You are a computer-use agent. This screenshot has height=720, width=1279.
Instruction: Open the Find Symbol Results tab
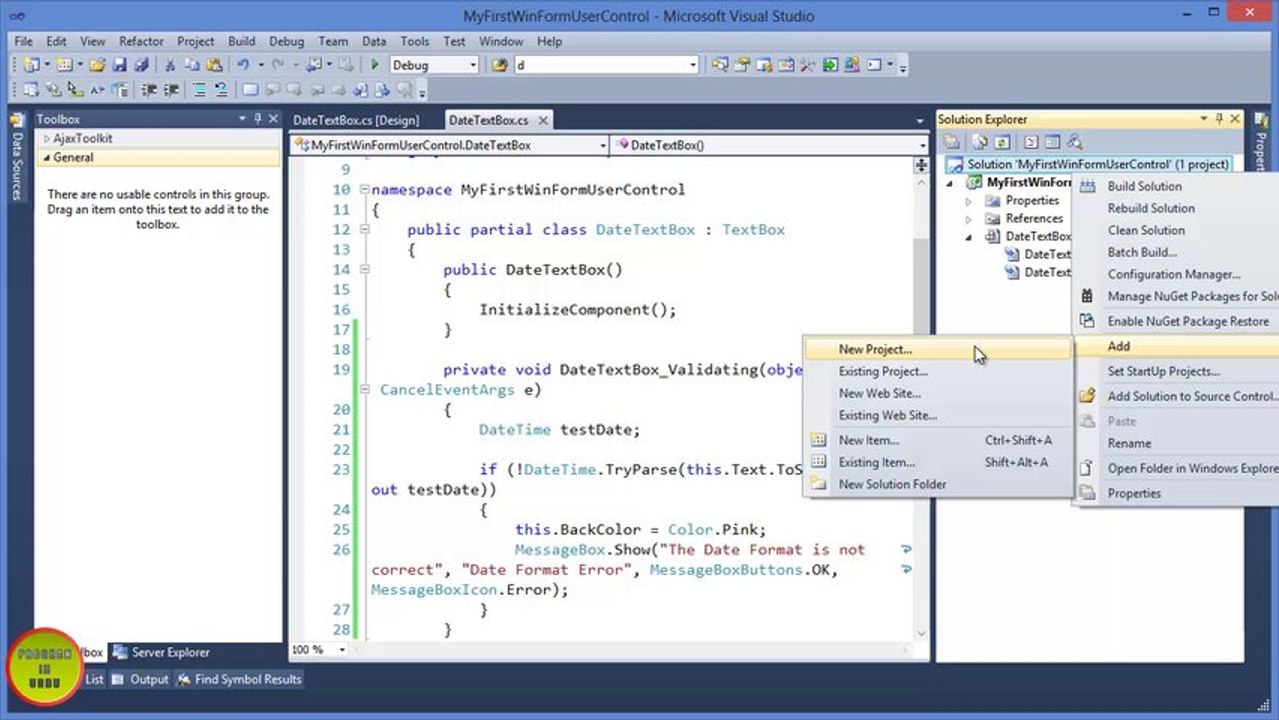pyautogui.click(x=239, y=679)
